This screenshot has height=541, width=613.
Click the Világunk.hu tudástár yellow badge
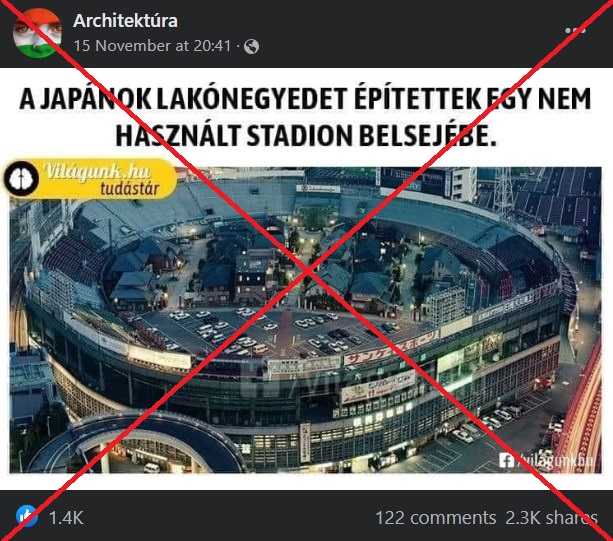click(90, 179)
